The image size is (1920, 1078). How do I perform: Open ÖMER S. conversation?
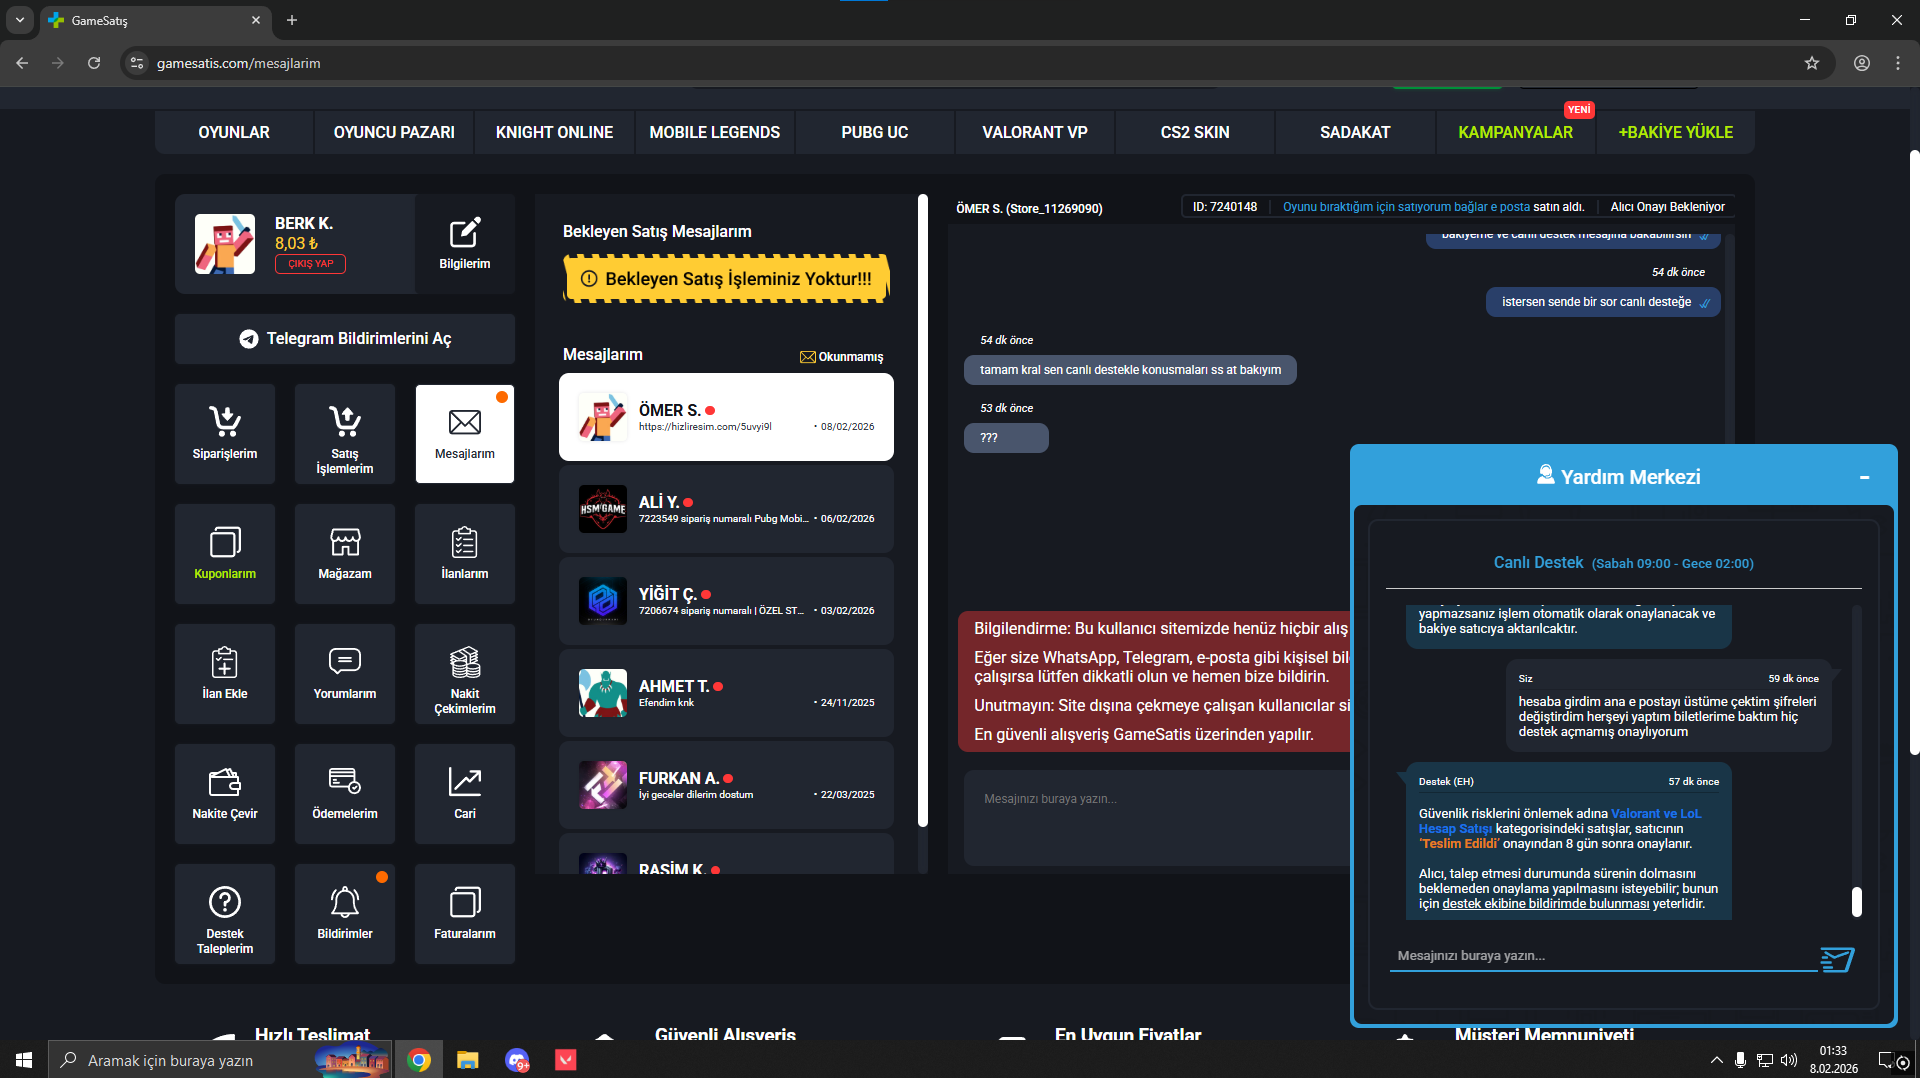point(726,417)
